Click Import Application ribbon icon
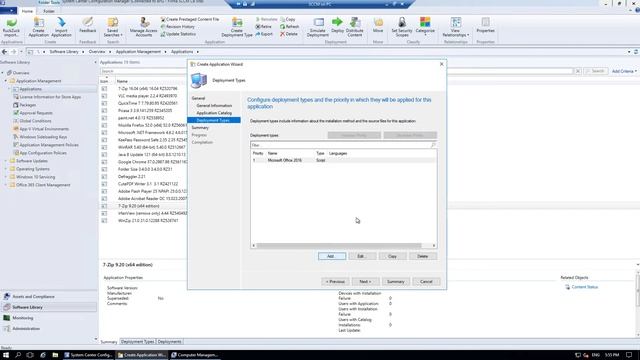 61,27
